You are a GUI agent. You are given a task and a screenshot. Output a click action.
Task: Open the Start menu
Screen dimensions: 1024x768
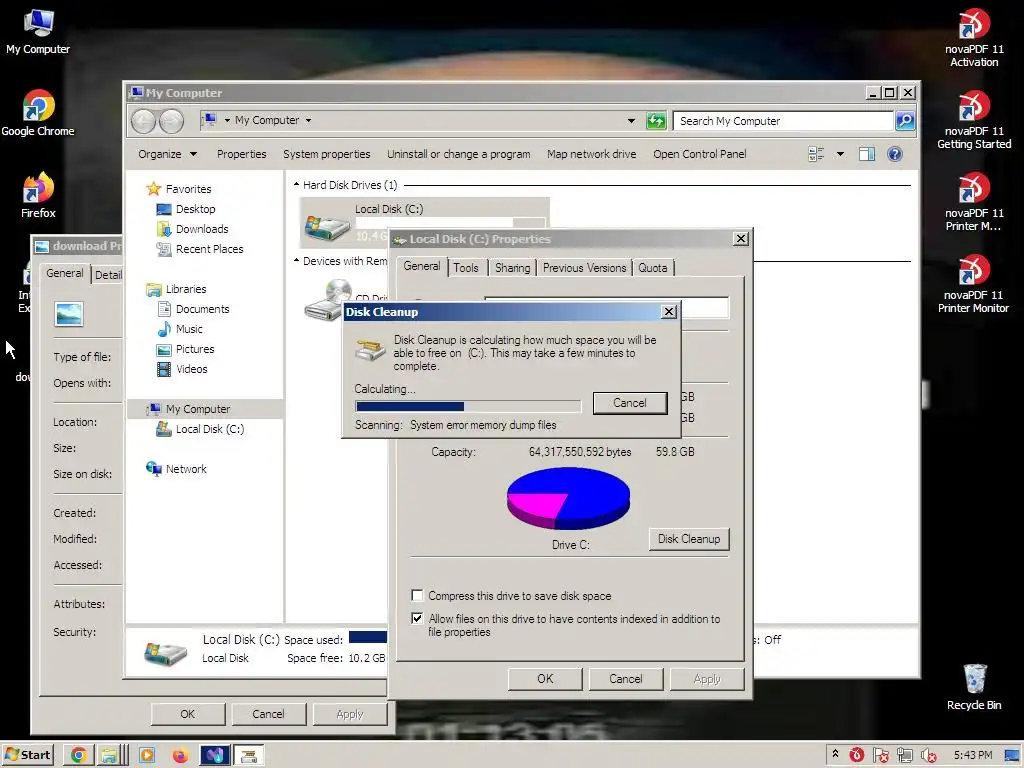pos(27,755)
